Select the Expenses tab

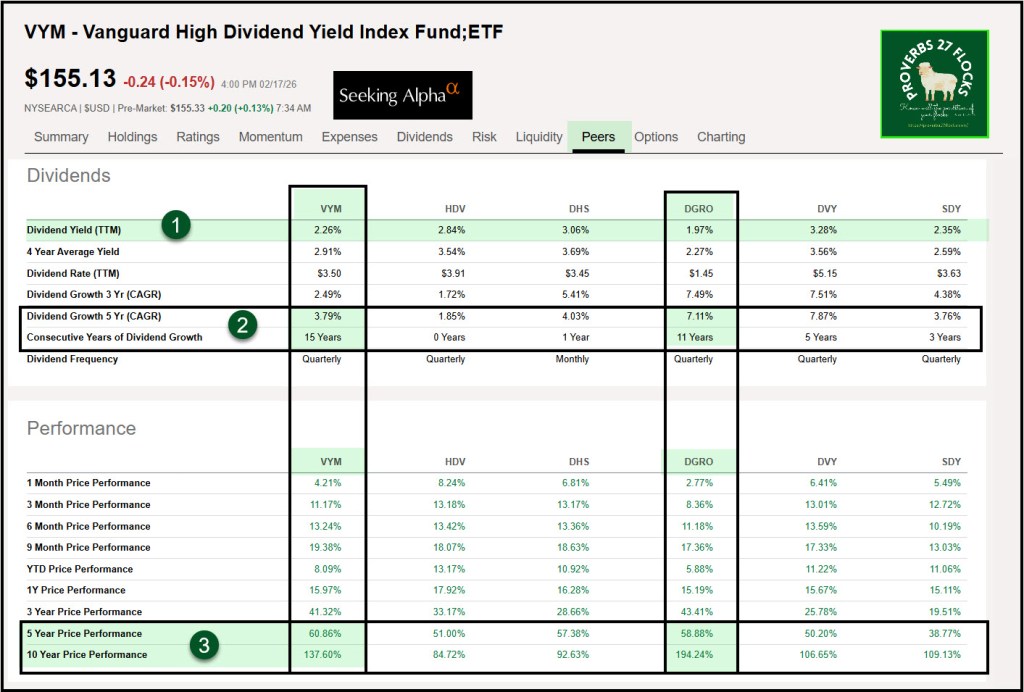[349, 137]
